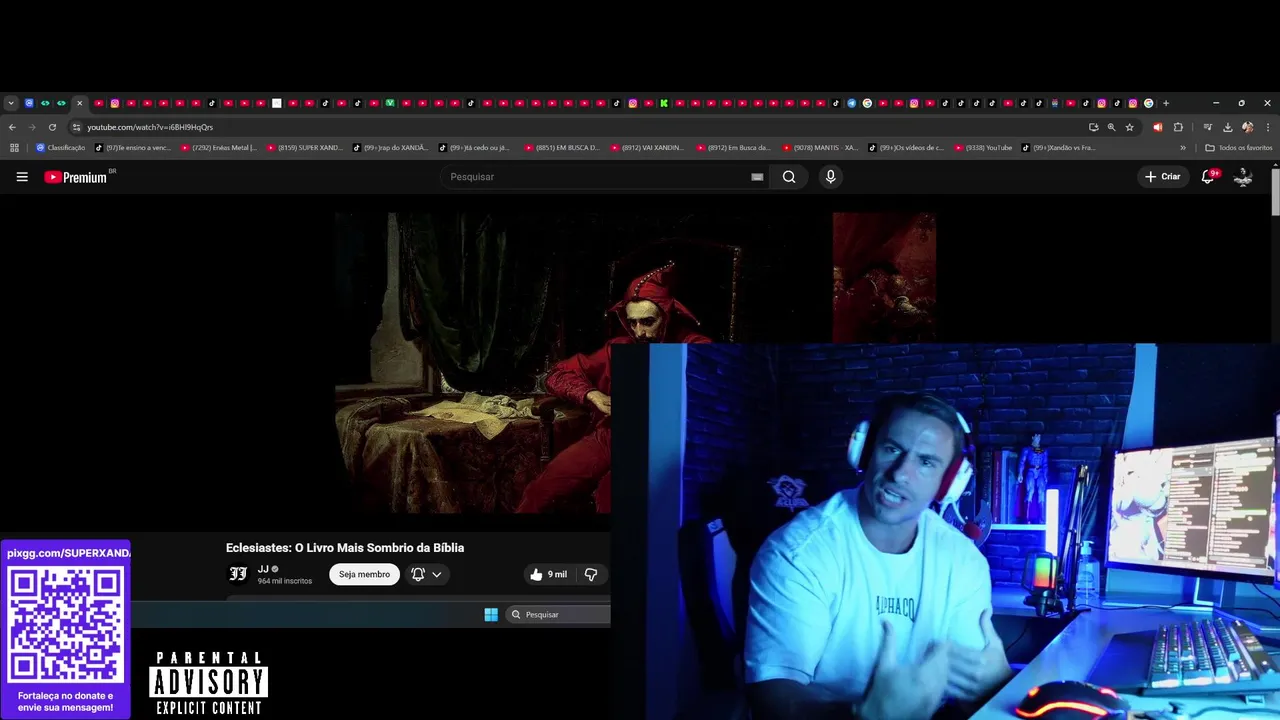Image resolution: width=1280 pixels, height=720 pixels.
Task: Open Chrome three-dot menu
Action: click(1267, 127)
